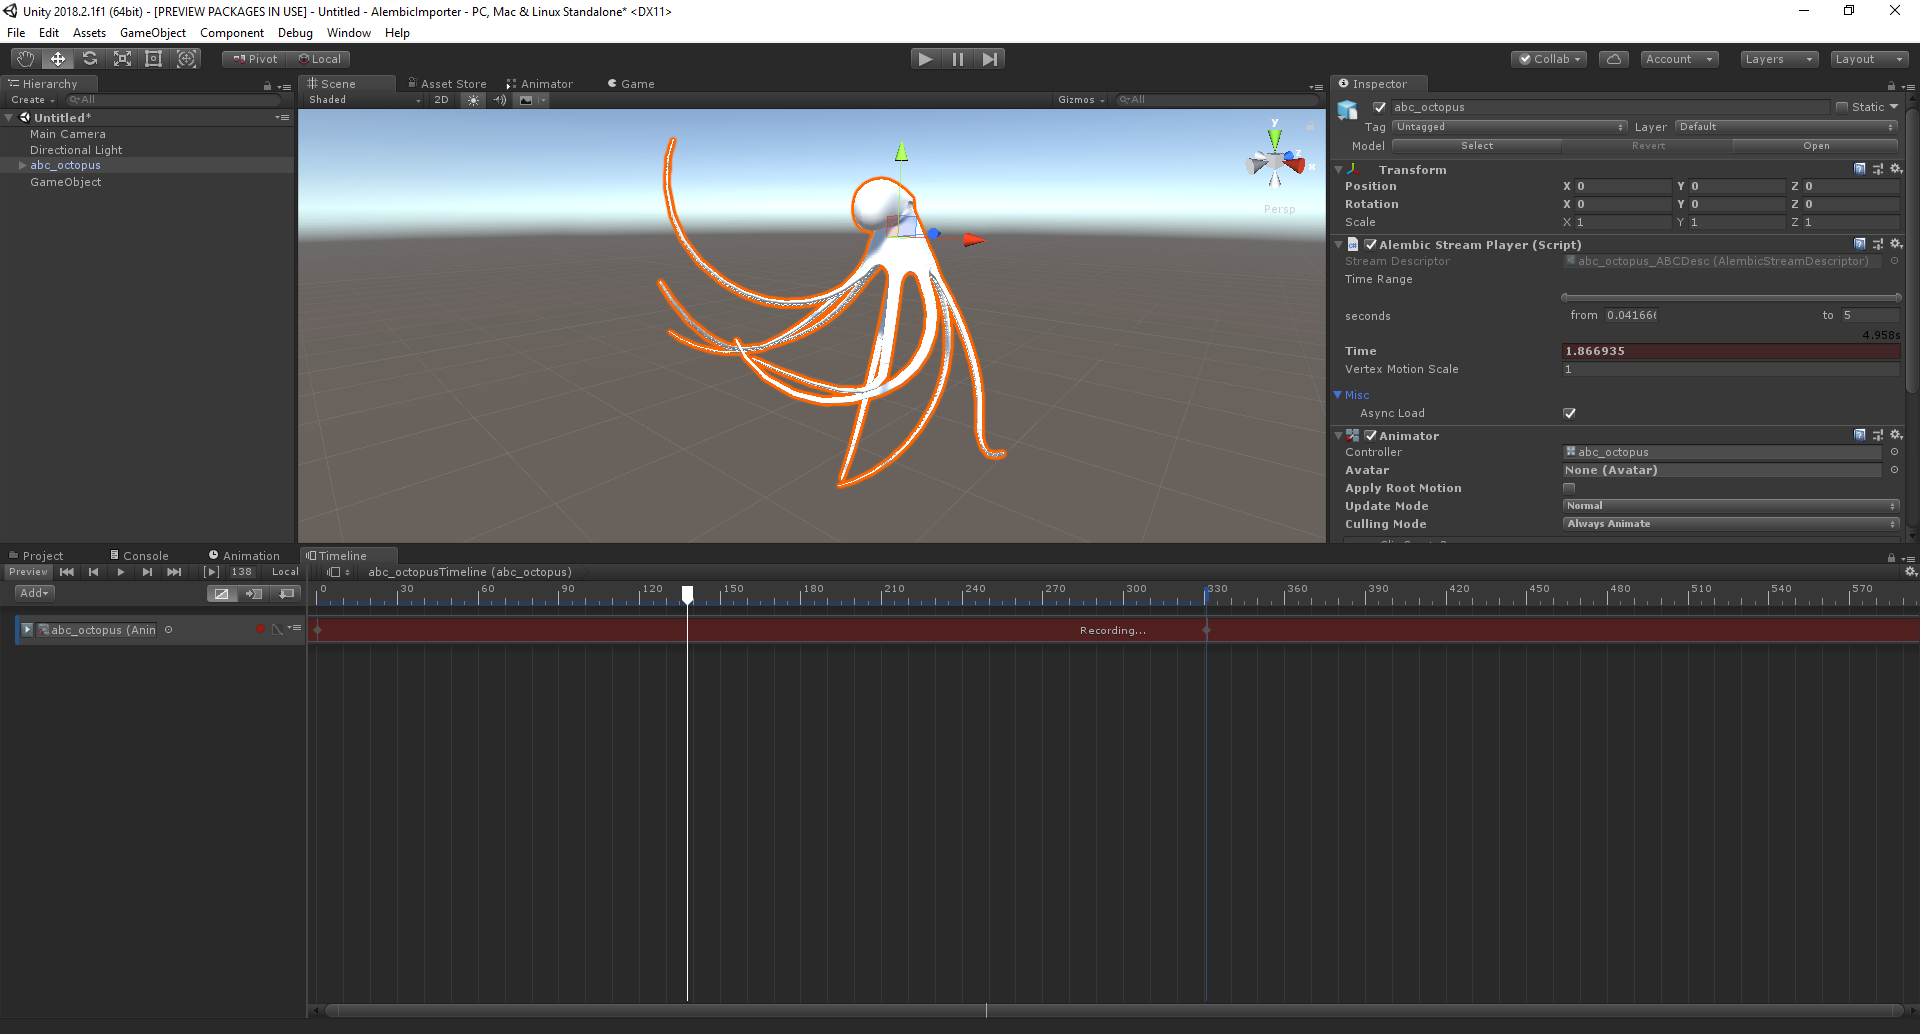The height and width of the screenshot is (1034, 1920).
Task: Open the Culling Mode dropdown
Action: (1730, 523)
